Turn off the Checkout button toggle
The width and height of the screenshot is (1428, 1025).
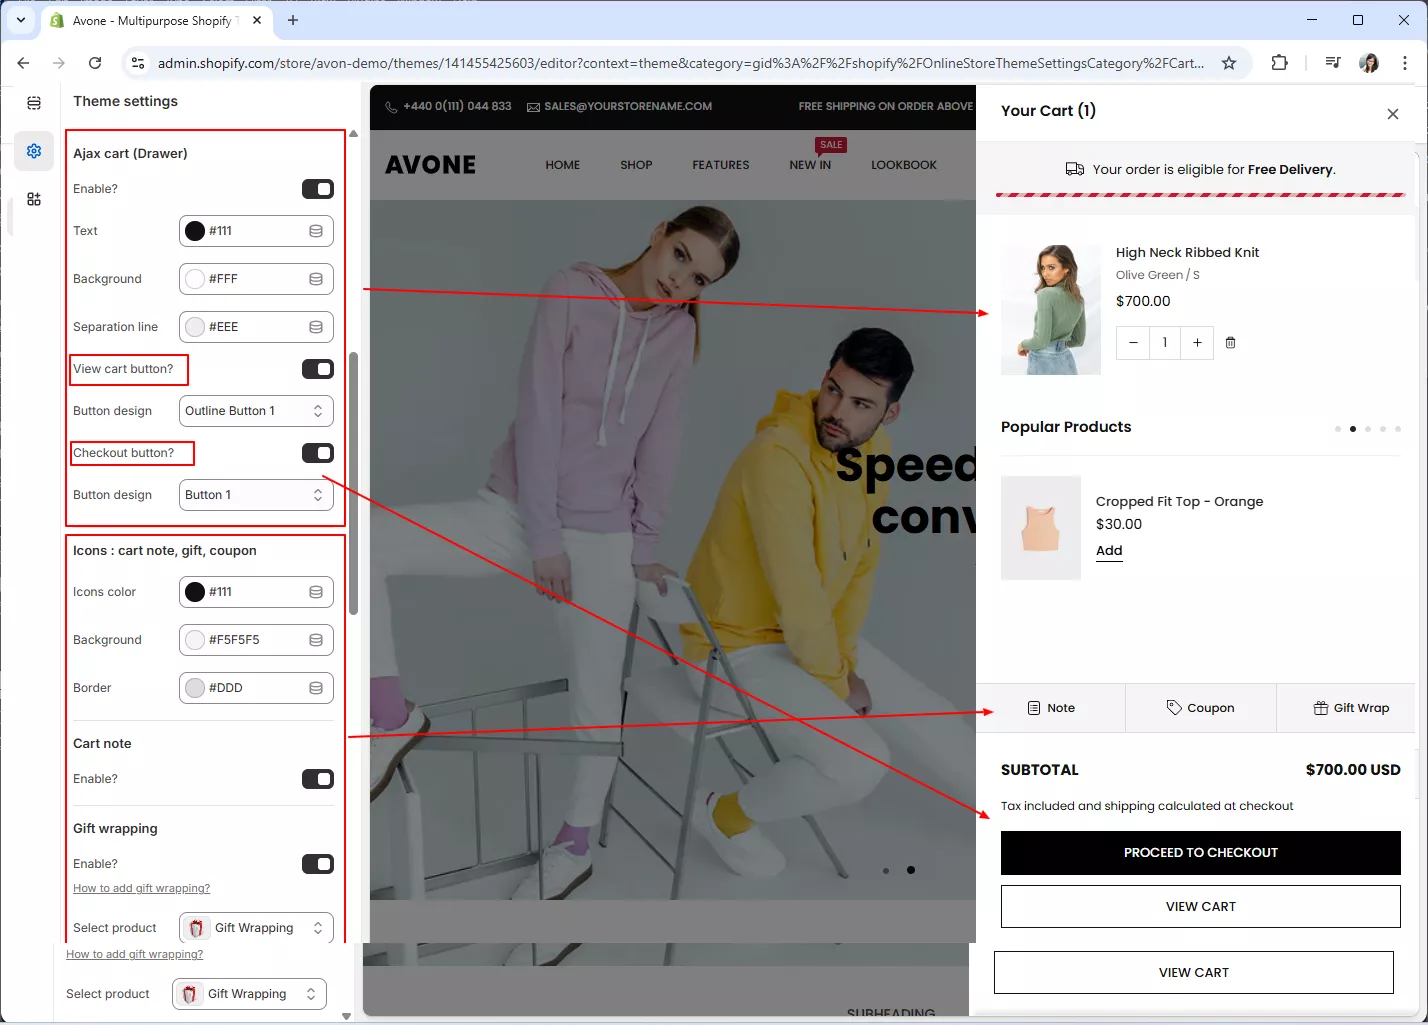point(317,453)
